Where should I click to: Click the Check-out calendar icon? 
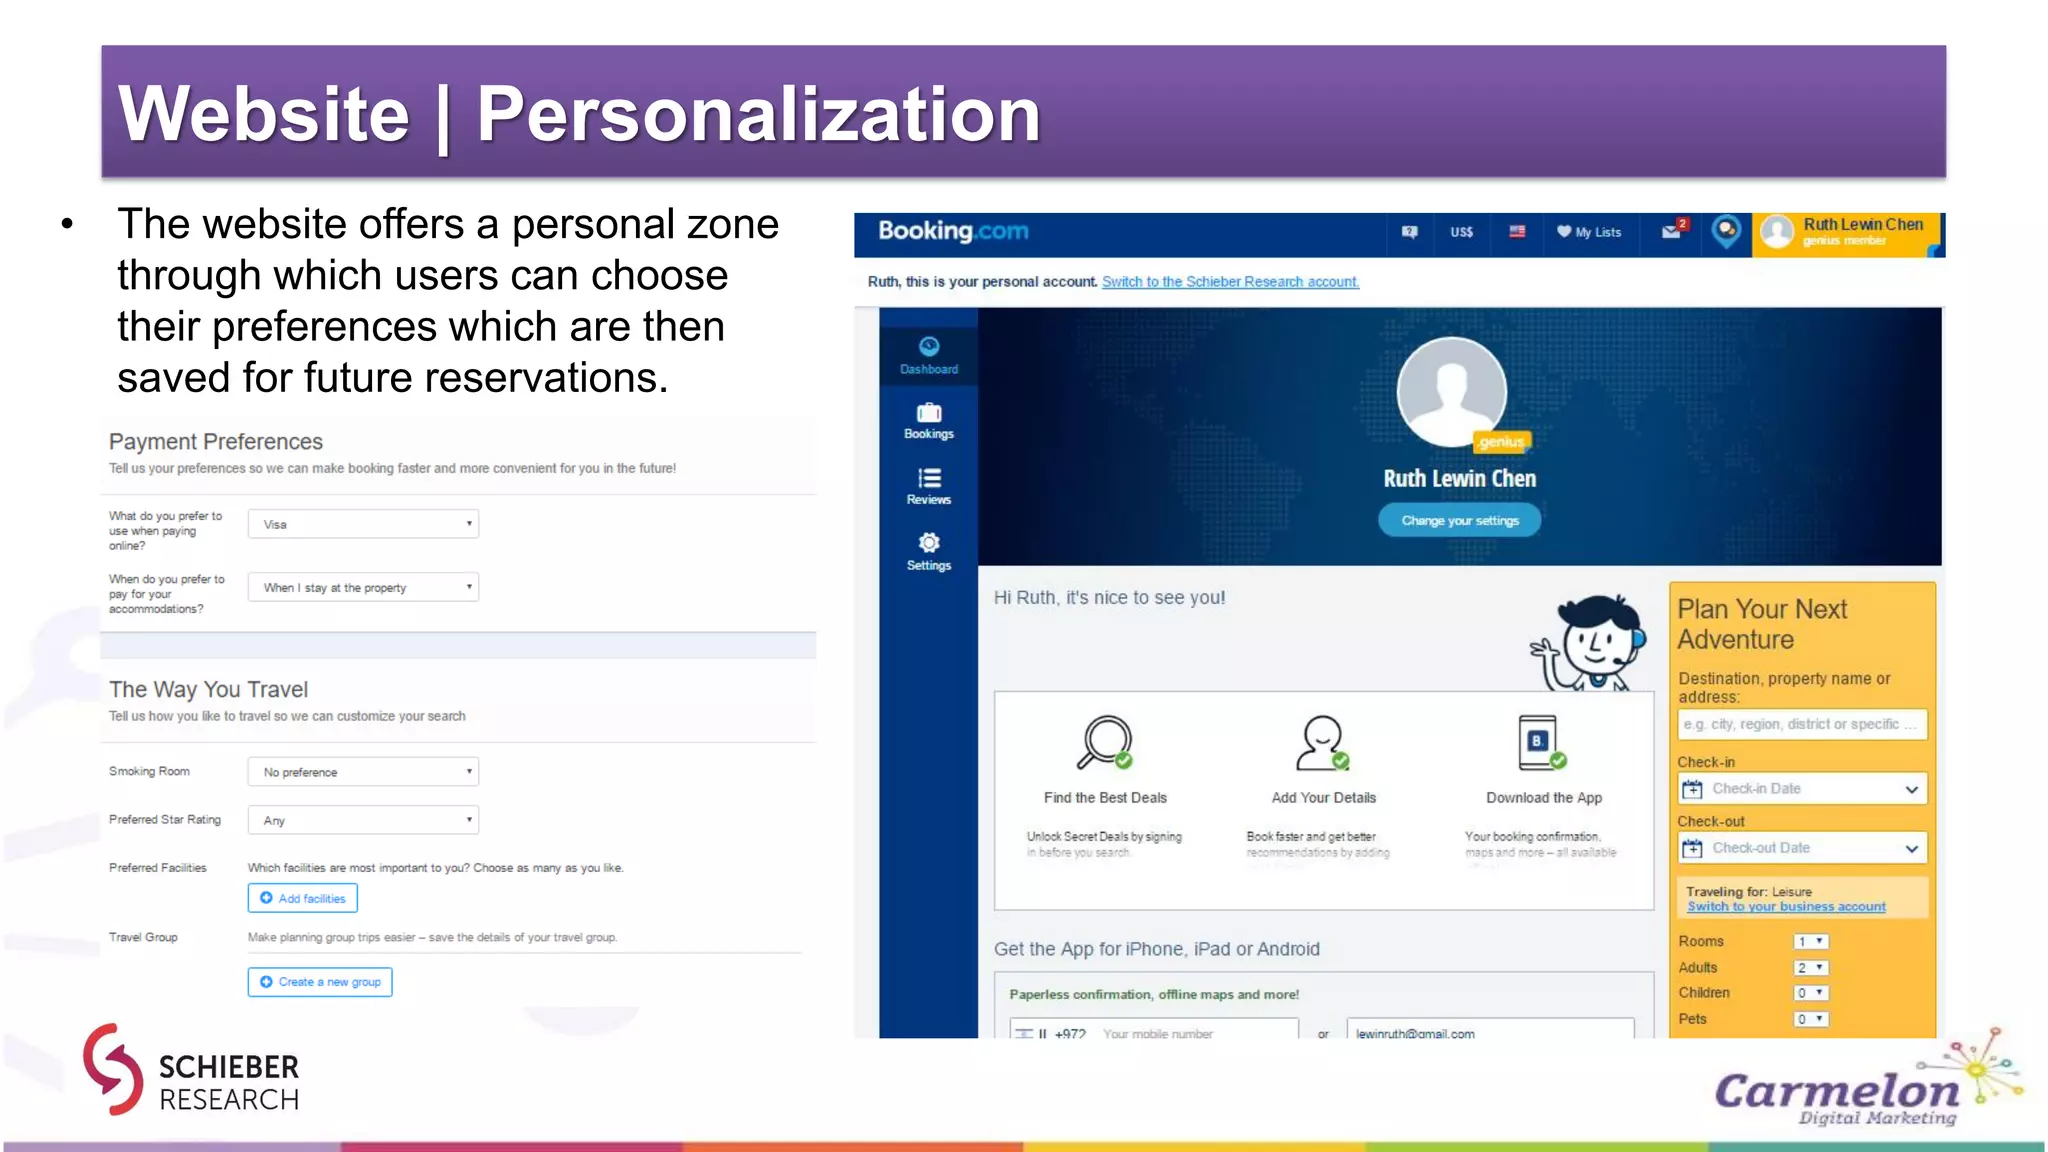(x=1692, y=848)
